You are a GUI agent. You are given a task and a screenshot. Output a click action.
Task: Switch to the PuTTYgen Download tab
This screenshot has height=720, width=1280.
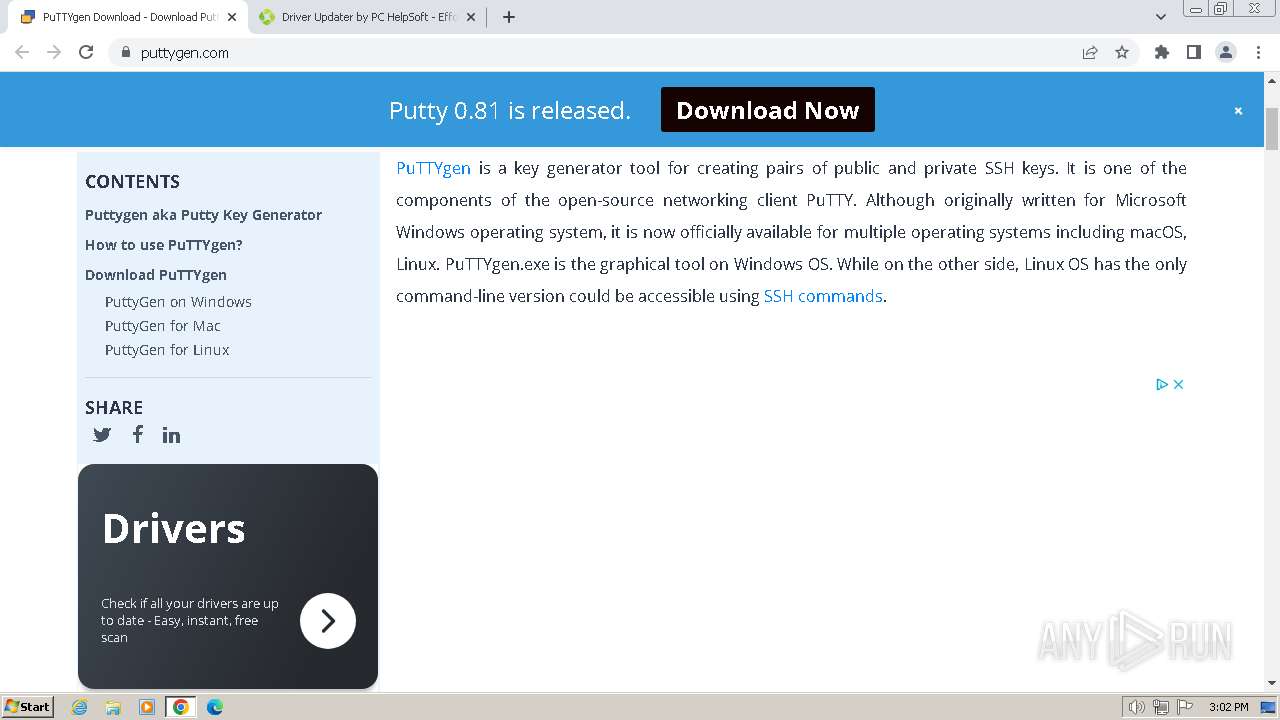(128, 17)
